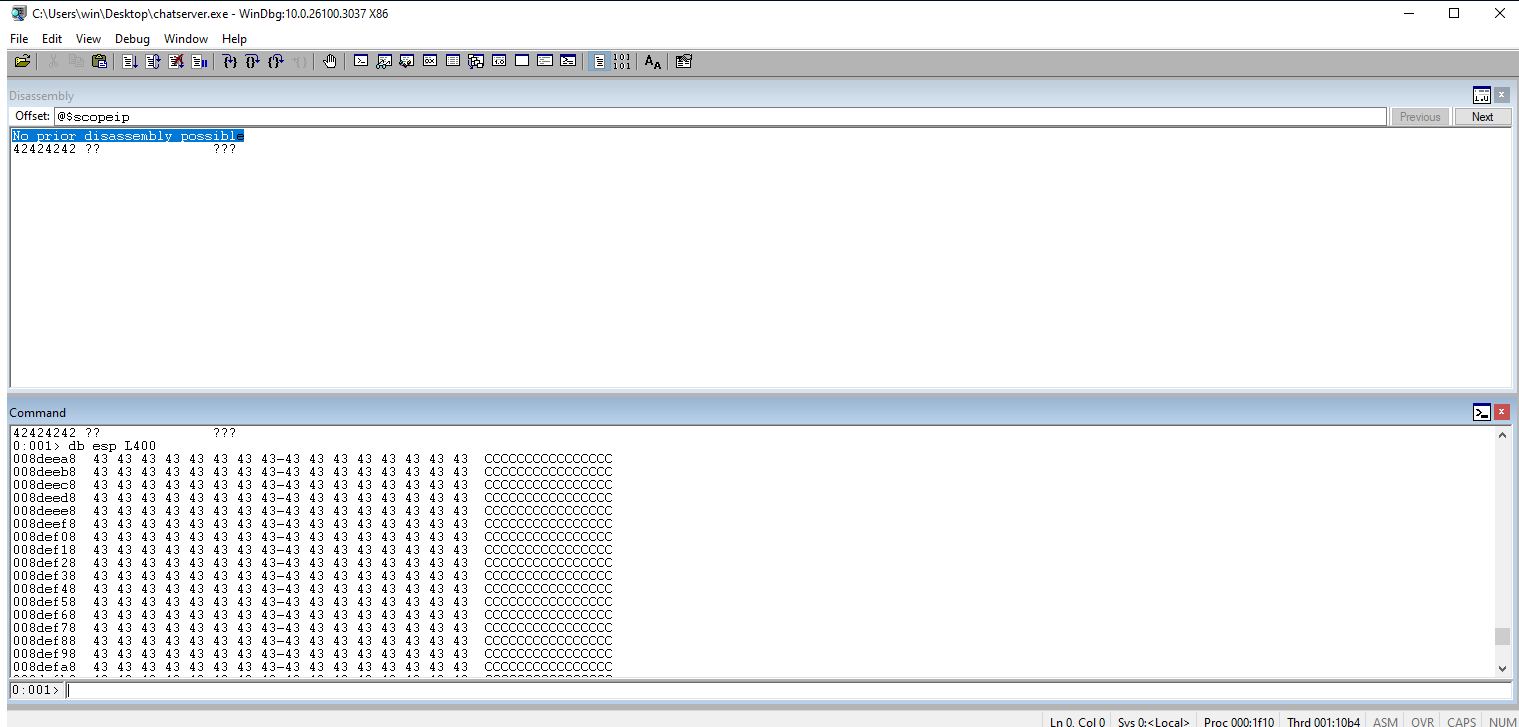Switch to Source mode off (101) button
Viewport: 1519px width, 727px height.
(x=622, y=62)
